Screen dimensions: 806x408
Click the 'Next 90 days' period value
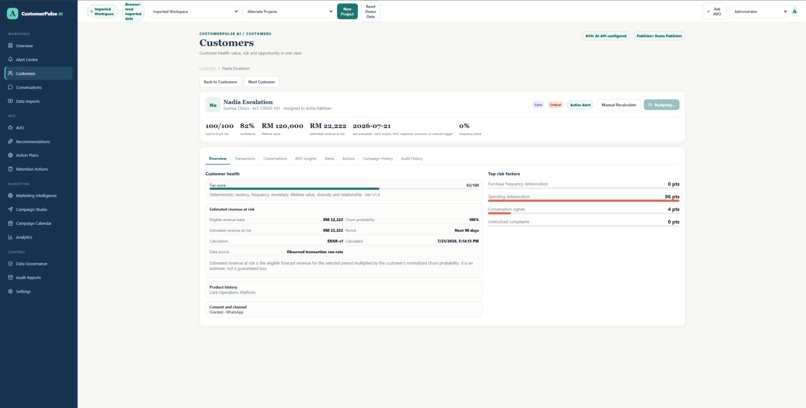467,230
